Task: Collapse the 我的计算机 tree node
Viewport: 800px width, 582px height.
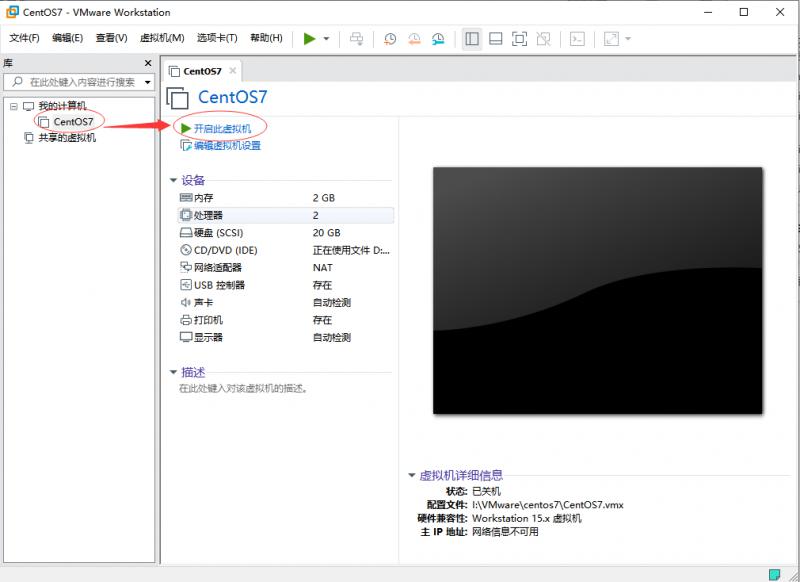Action: pyautogui.click(x=14, y=106)
